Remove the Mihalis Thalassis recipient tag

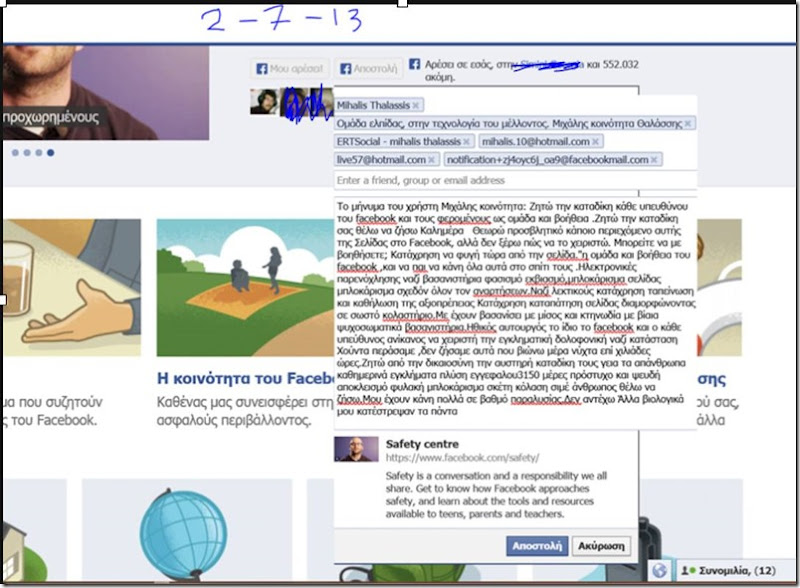click(x=416, y=106)
